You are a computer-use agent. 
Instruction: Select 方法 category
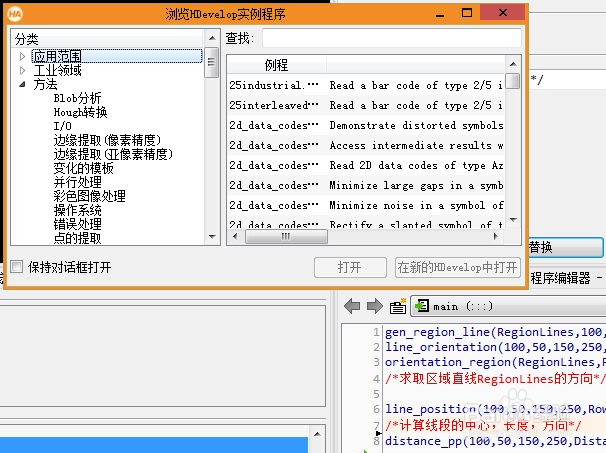tap(45, 84)
